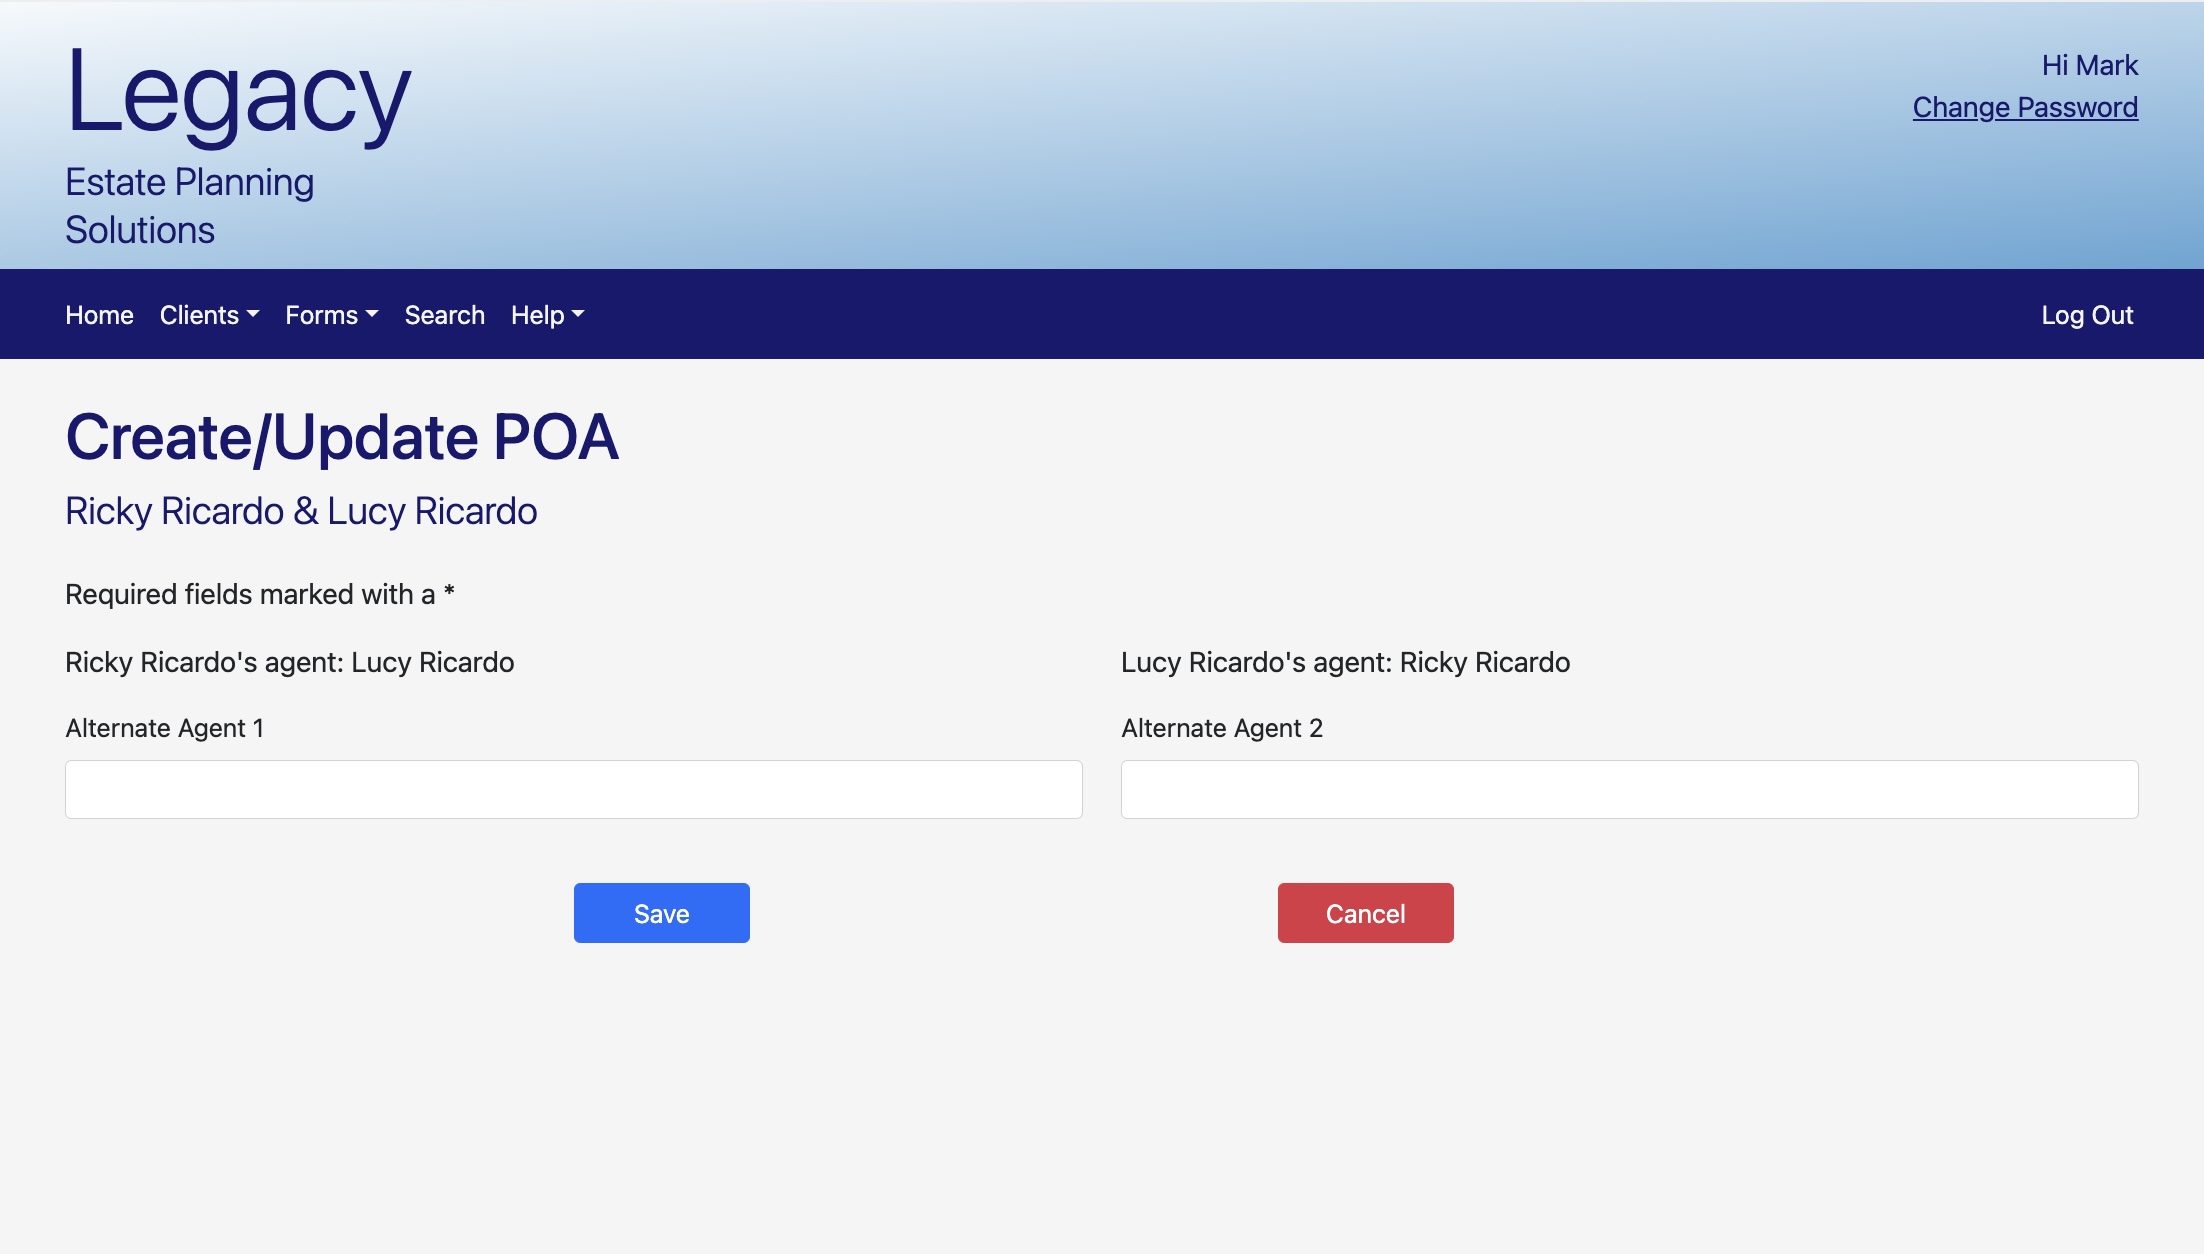This screenshot has height=1254, width=2204.
Task: Go to the Home page
Action: coord(99,315)
